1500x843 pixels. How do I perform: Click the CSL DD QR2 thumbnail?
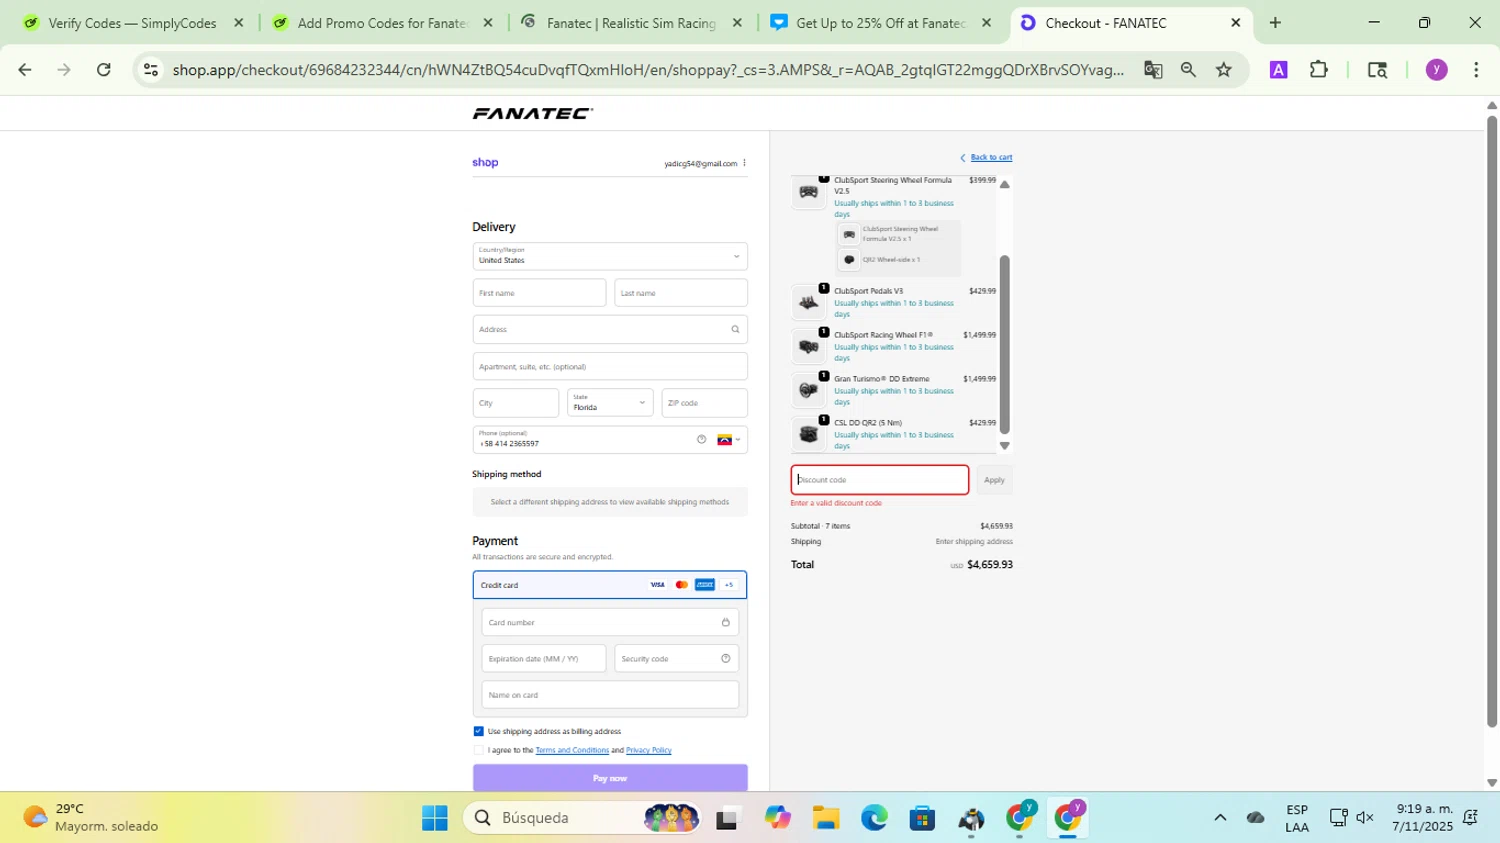coord(808,434)
